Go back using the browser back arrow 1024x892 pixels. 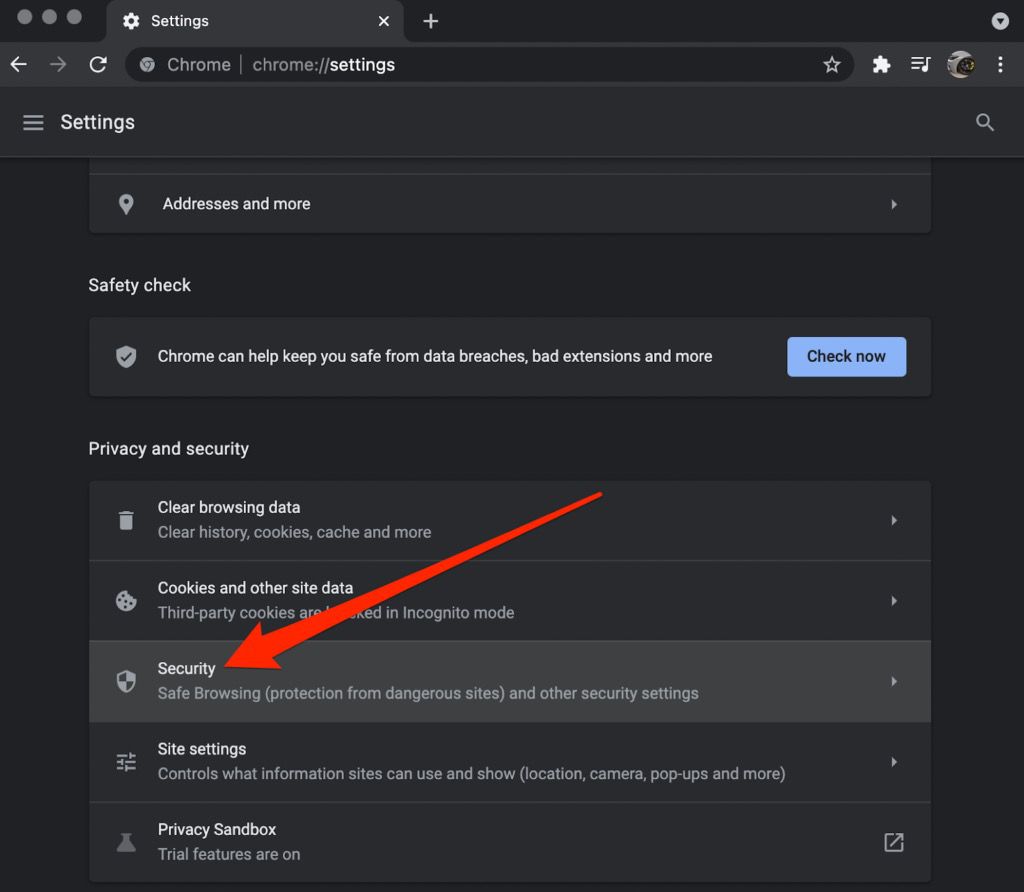point(19,65)
